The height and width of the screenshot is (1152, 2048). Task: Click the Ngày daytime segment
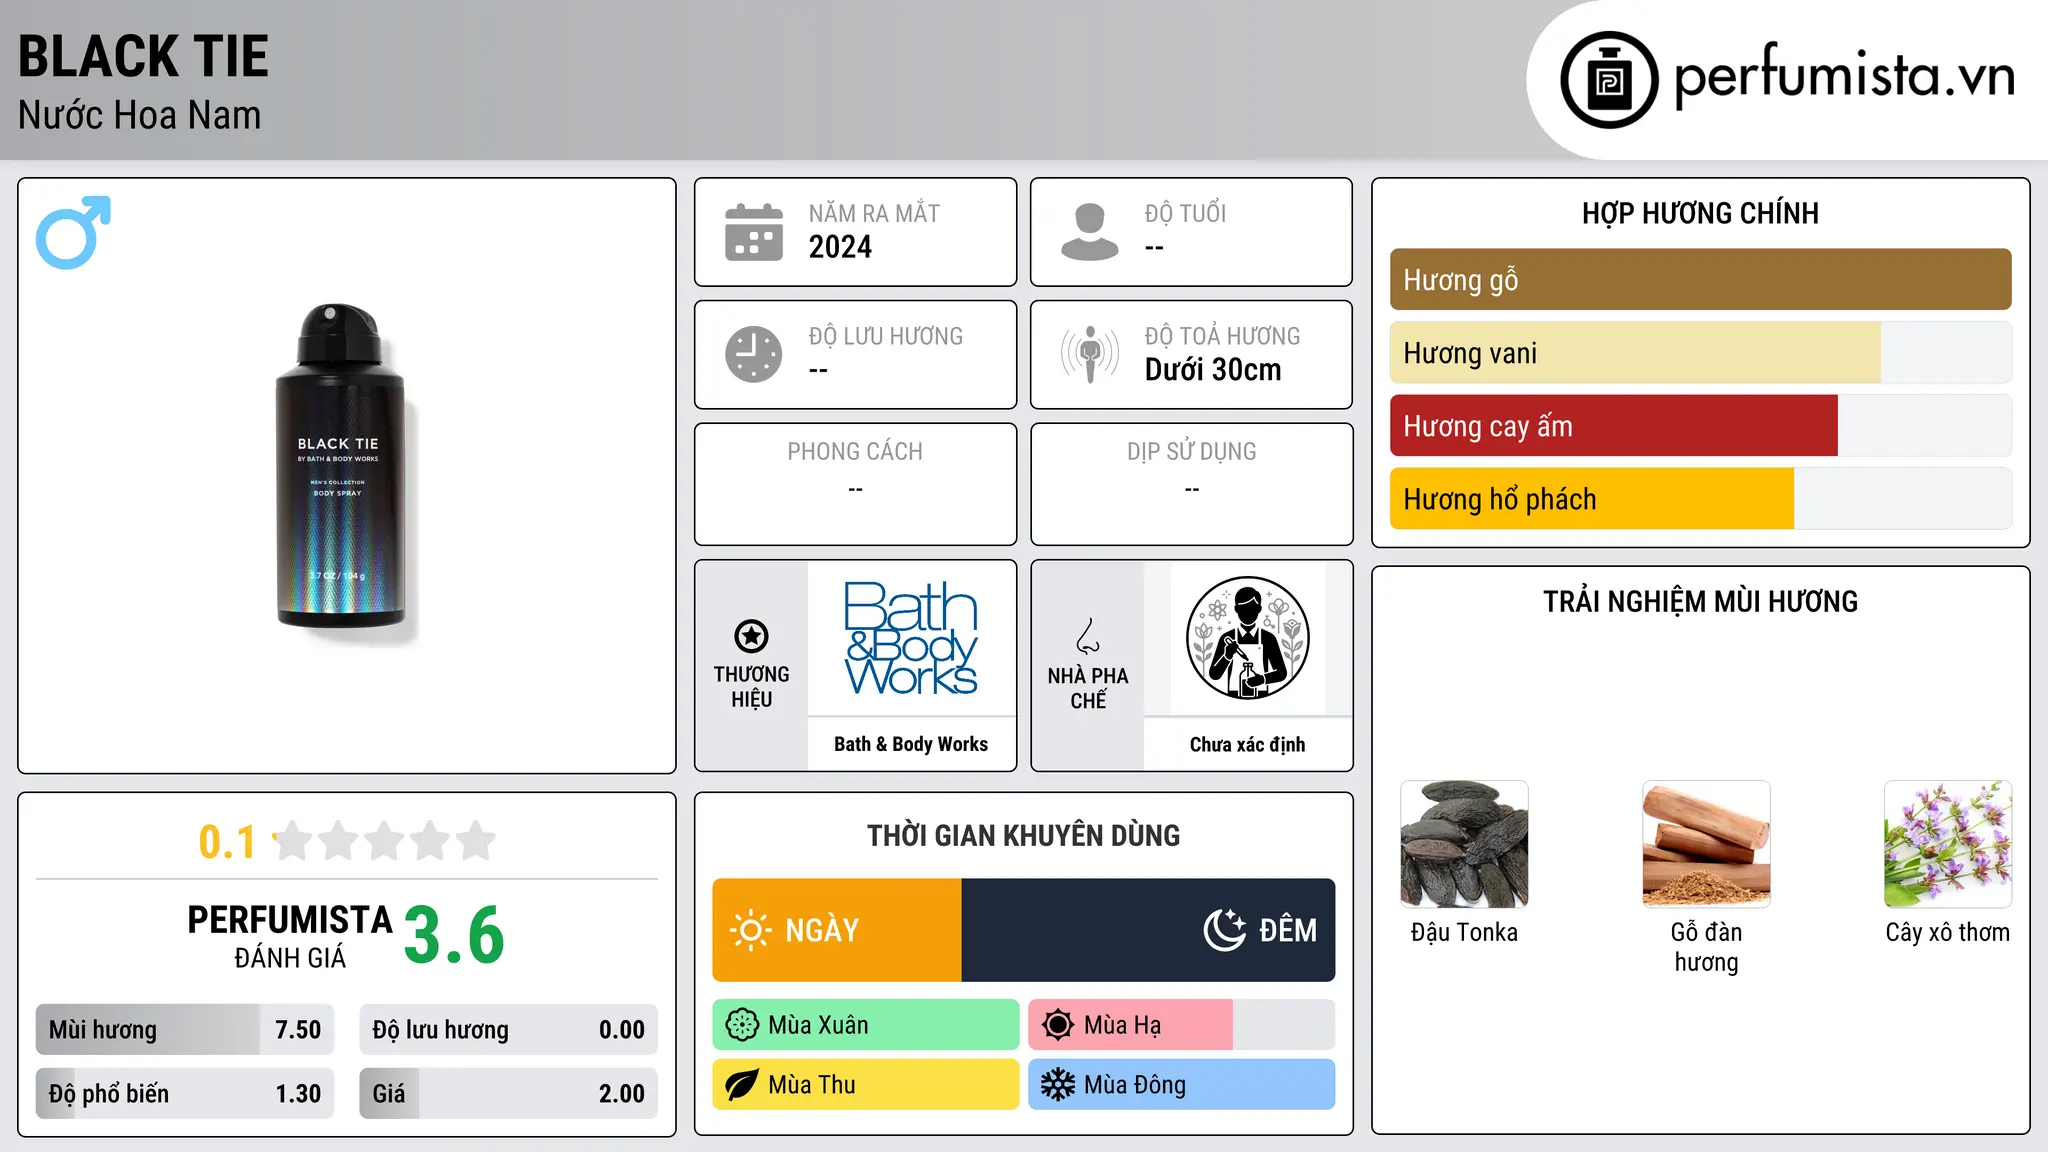837,930
